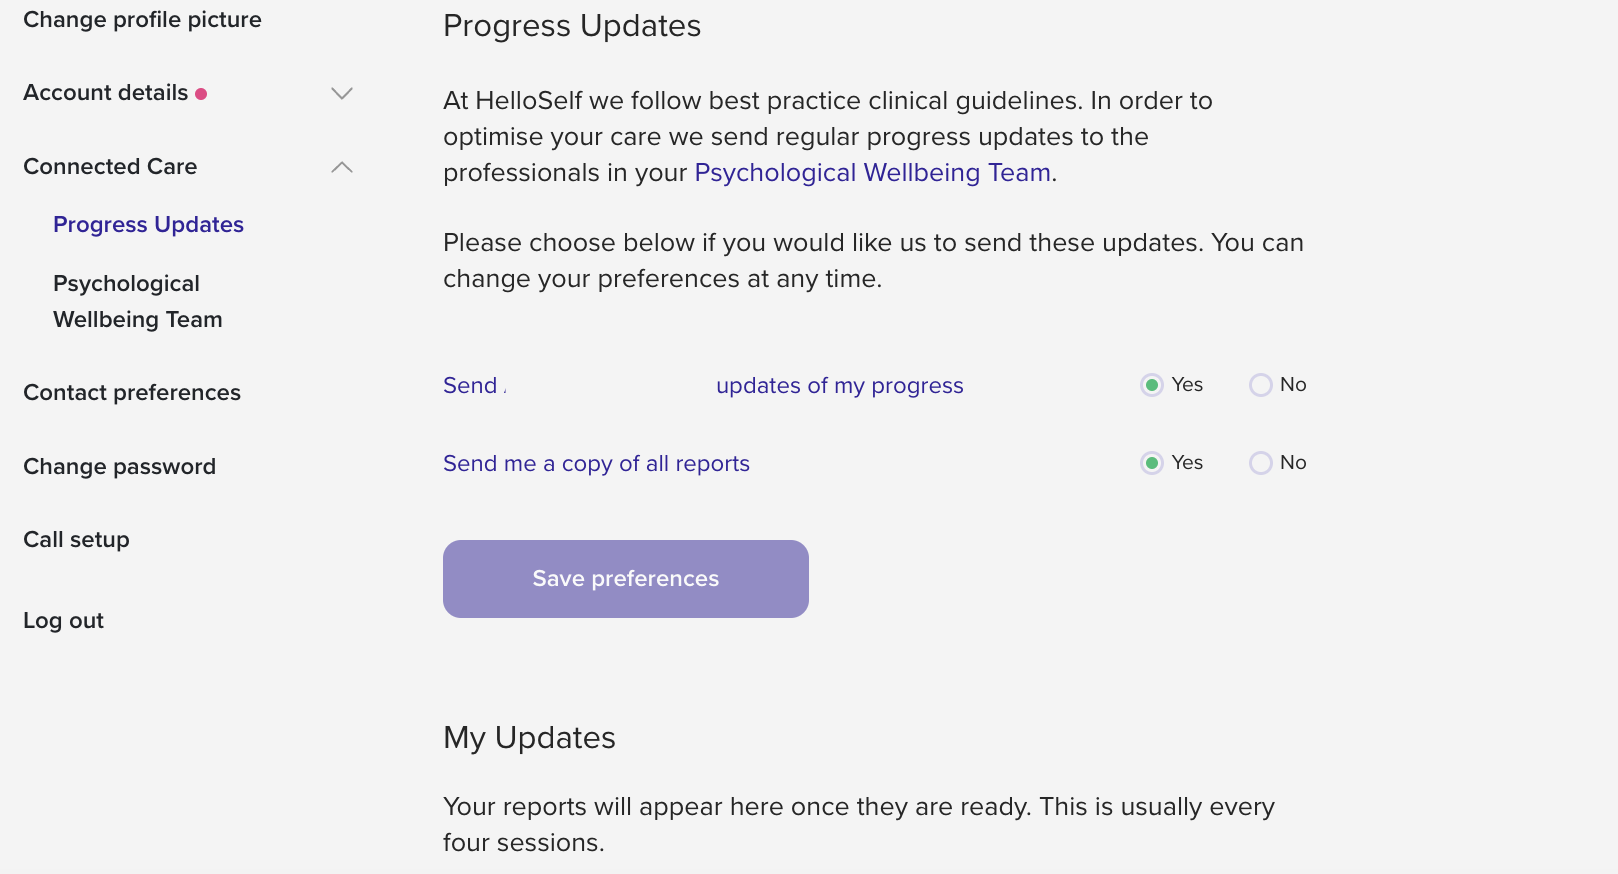Screen dimensions: 1618x874
Task: Open Psychological Wellbeing Team in the sidebar
Action: click(137, 301)
